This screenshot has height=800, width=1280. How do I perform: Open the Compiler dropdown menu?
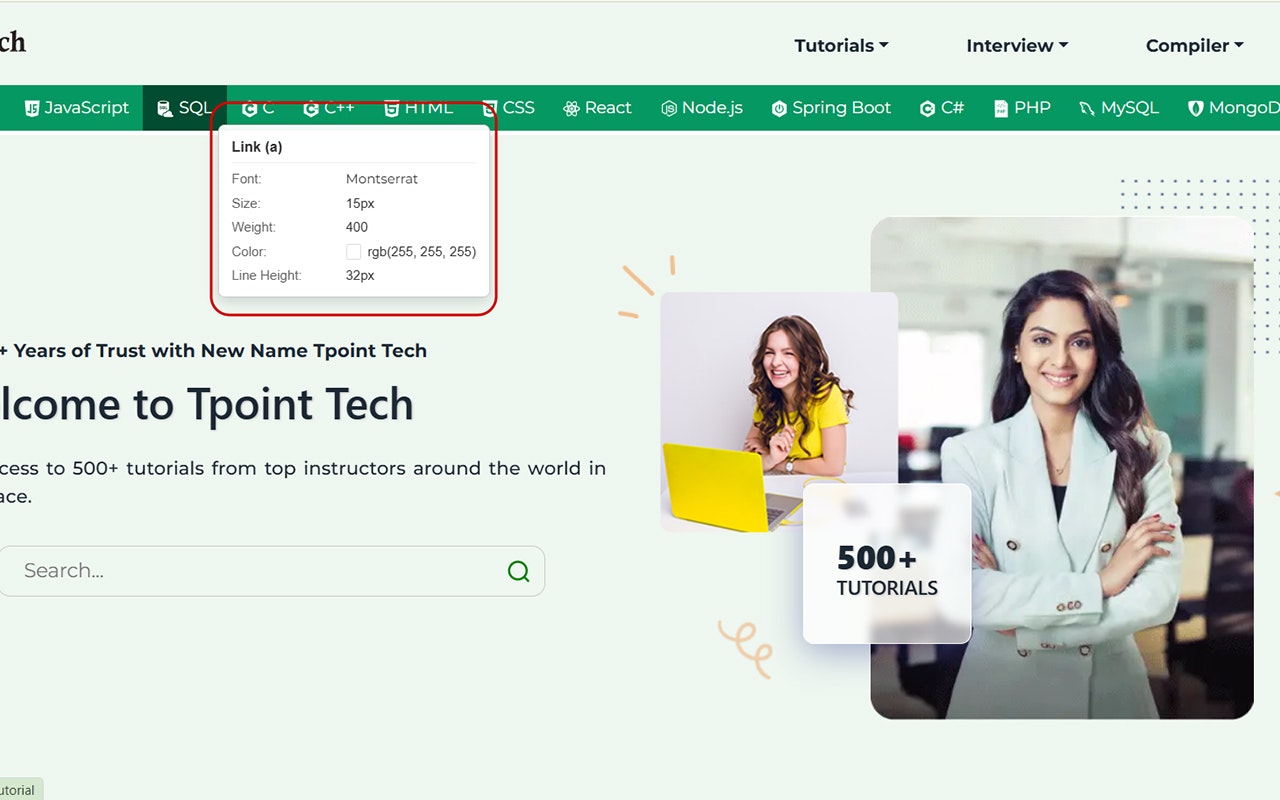1194,45
